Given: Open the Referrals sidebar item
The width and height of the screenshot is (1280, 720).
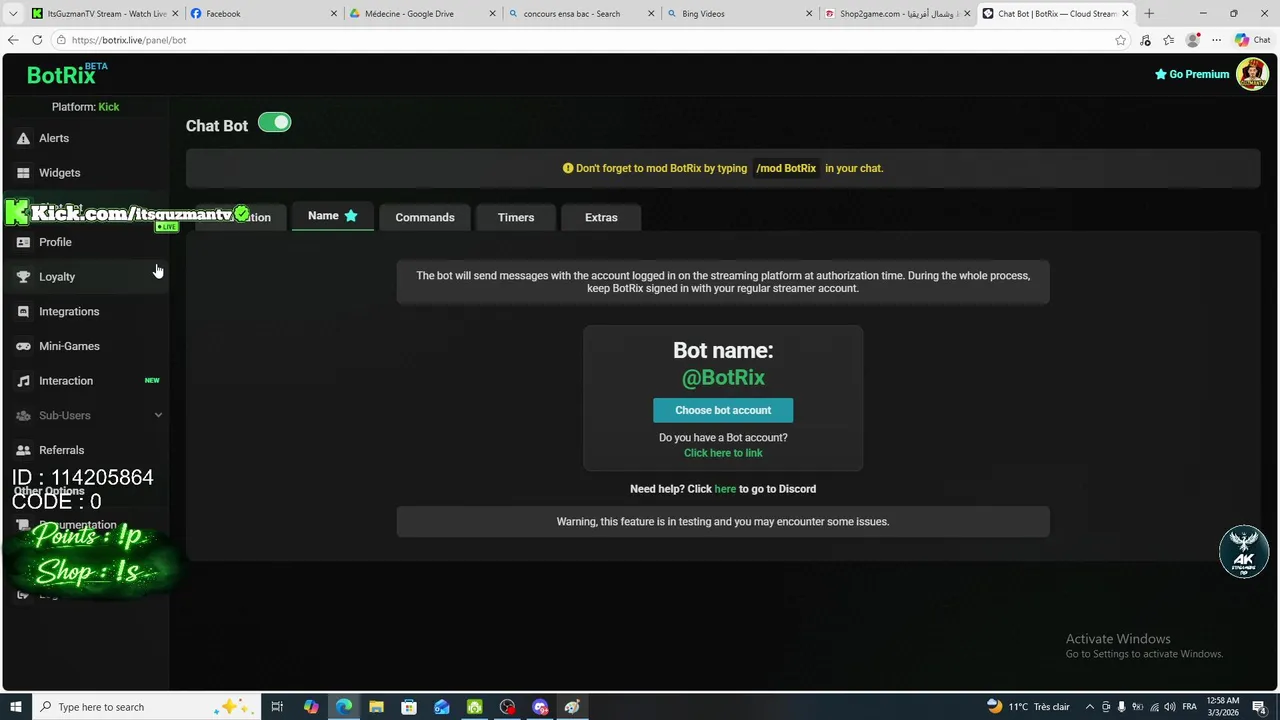Looking at the screenshot, I should 85,450.
